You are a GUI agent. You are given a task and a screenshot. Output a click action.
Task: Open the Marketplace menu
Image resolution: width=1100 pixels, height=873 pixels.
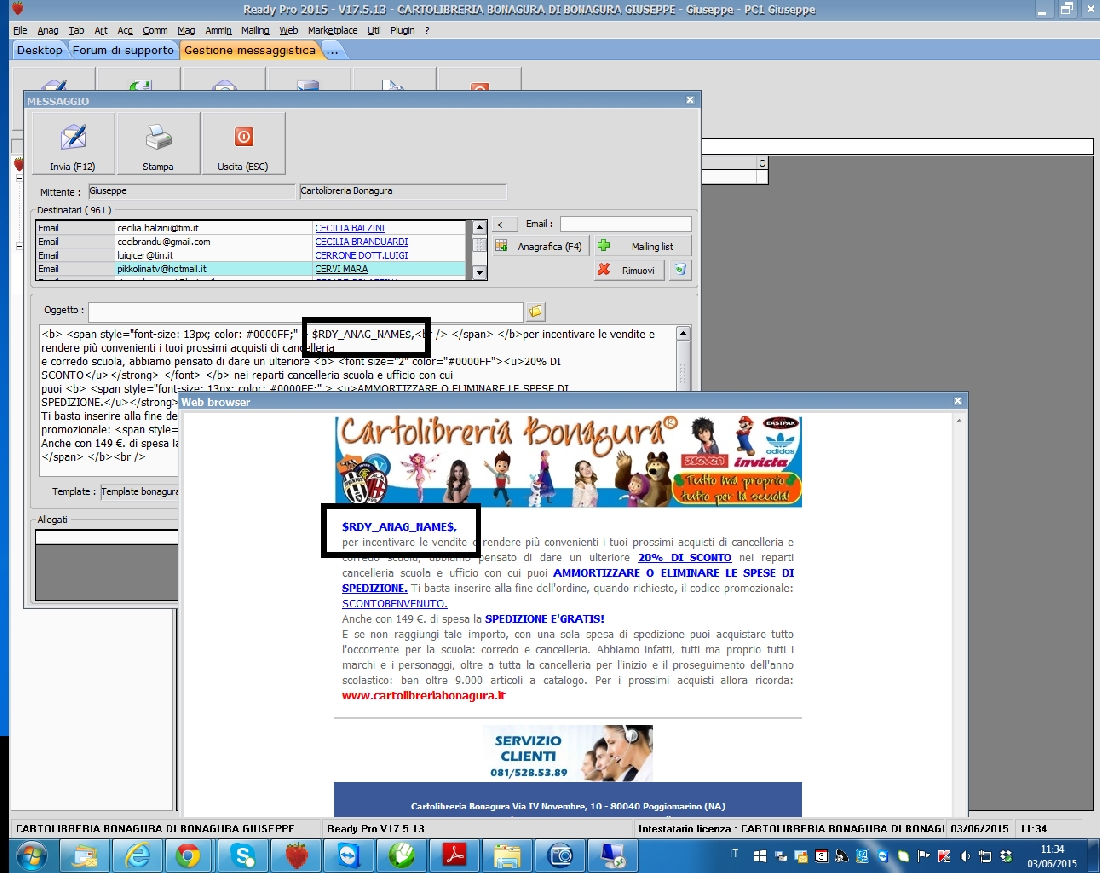click(333, 31)
